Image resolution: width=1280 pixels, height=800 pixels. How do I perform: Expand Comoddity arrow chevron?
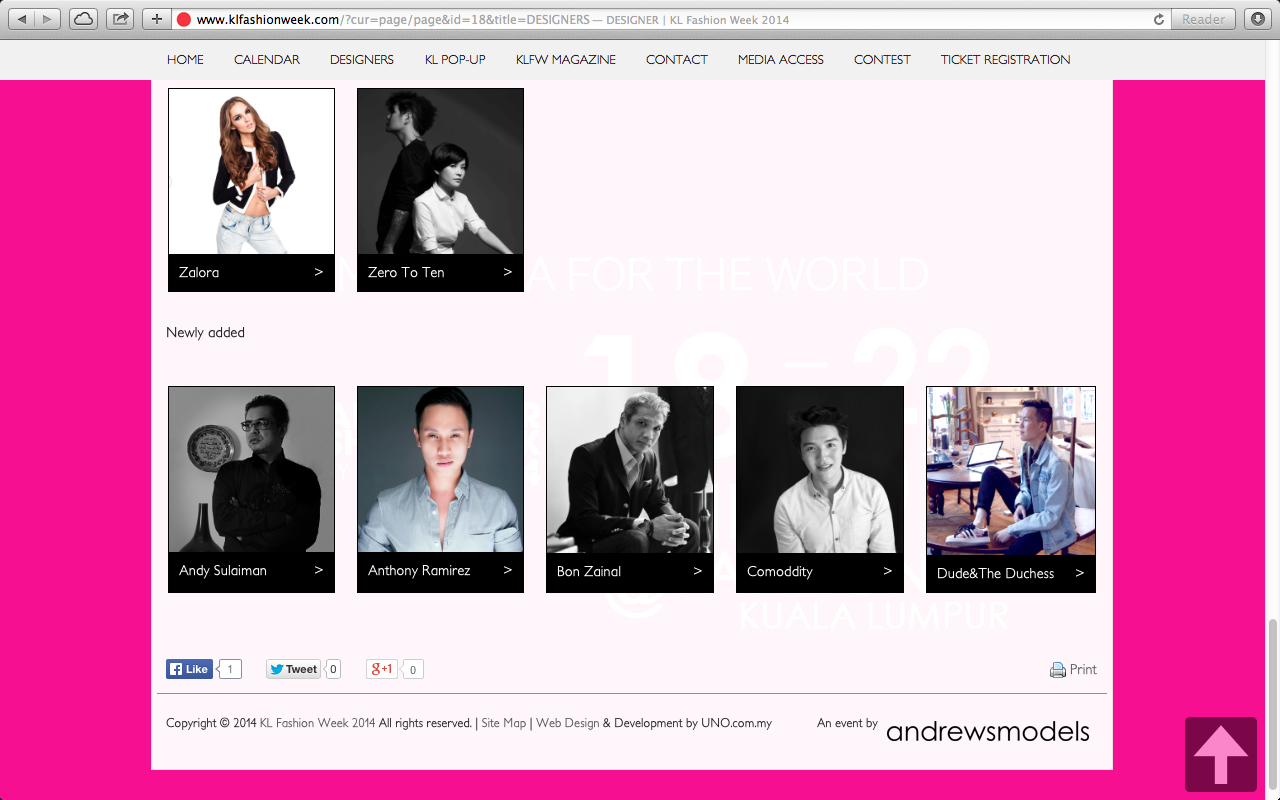coord(888,571)
